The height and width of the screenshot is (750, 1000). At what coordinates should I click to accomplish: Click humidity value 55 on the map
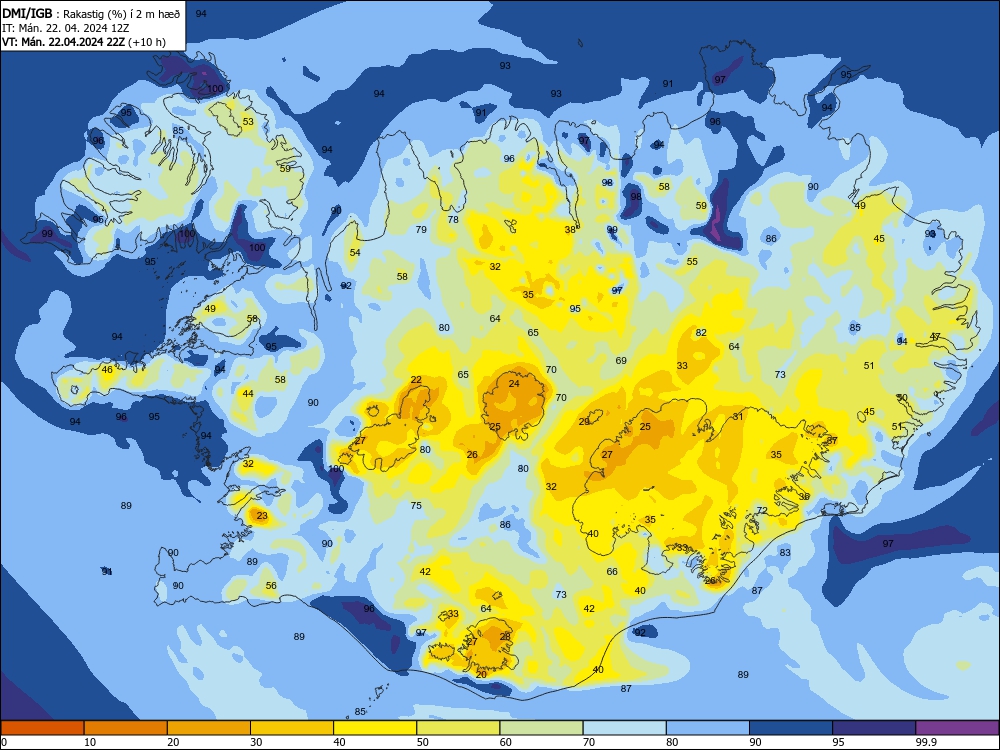692,261
